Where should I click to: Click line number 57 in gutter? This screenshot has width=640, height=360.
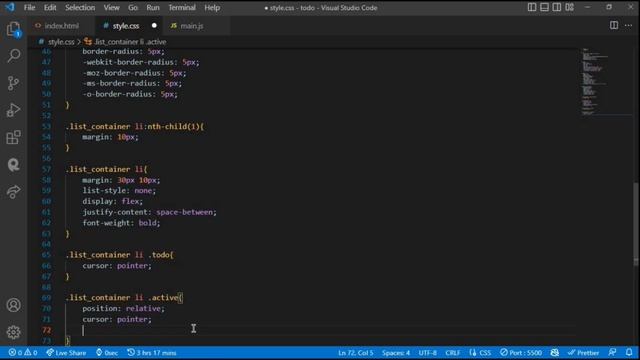[47, 169]
